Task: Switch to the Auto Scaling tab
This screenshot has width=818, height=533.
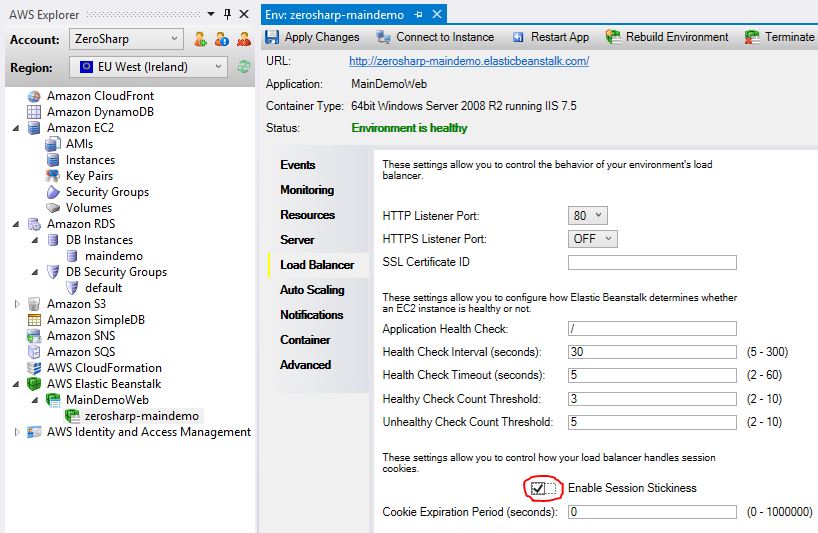Action: point(312,290)
